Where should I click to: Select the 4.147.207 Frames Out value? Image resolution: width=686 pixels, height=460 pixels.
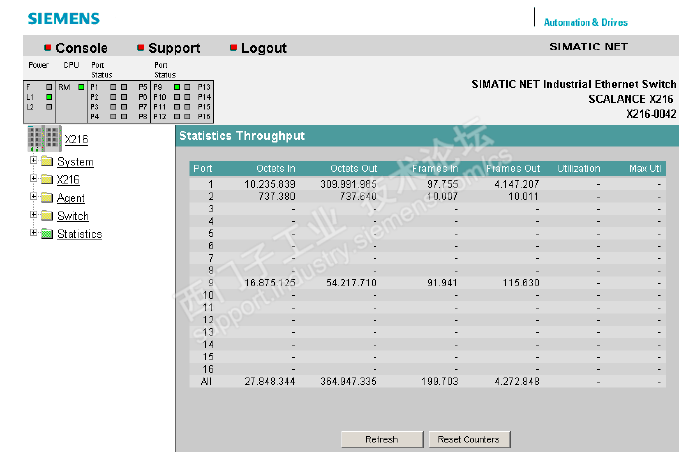[x=517, y=184]
